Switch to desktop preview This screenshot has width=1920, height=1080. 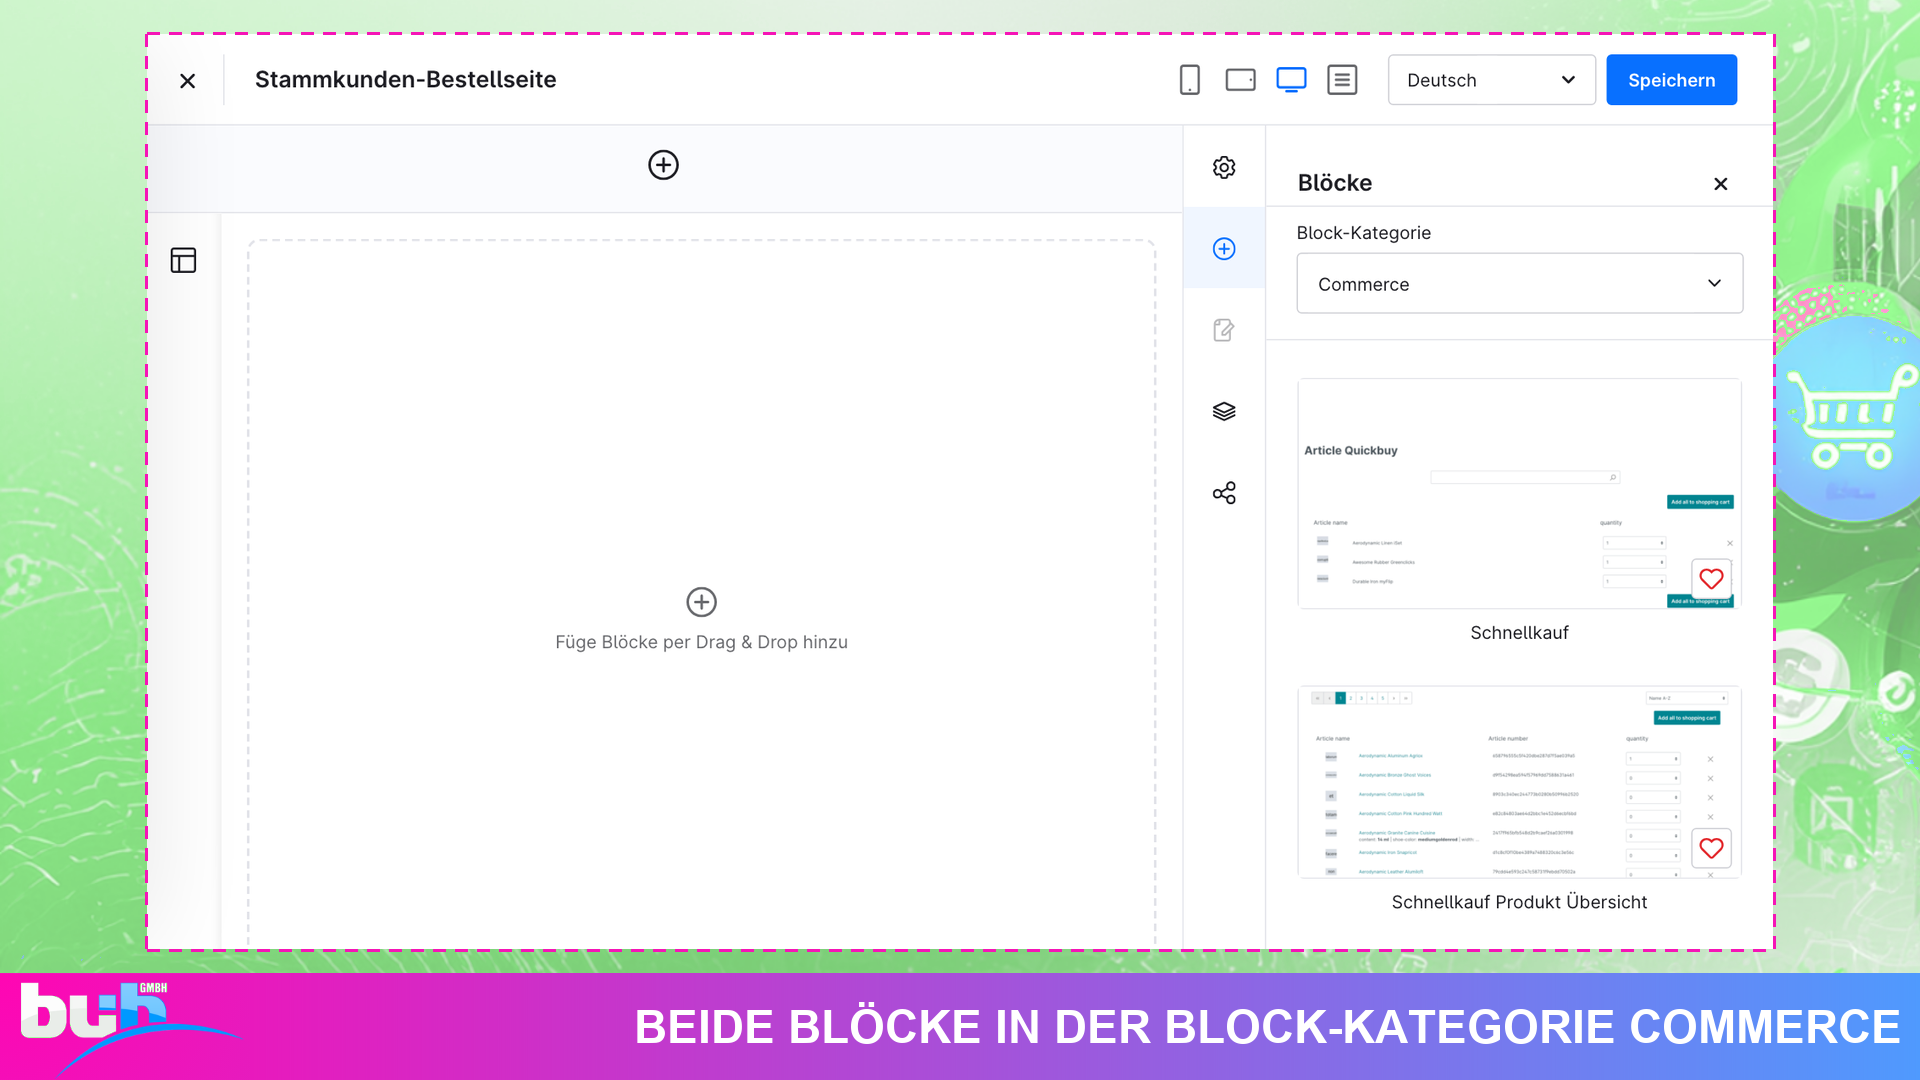pyautogui.click(x=1291, y=80)
